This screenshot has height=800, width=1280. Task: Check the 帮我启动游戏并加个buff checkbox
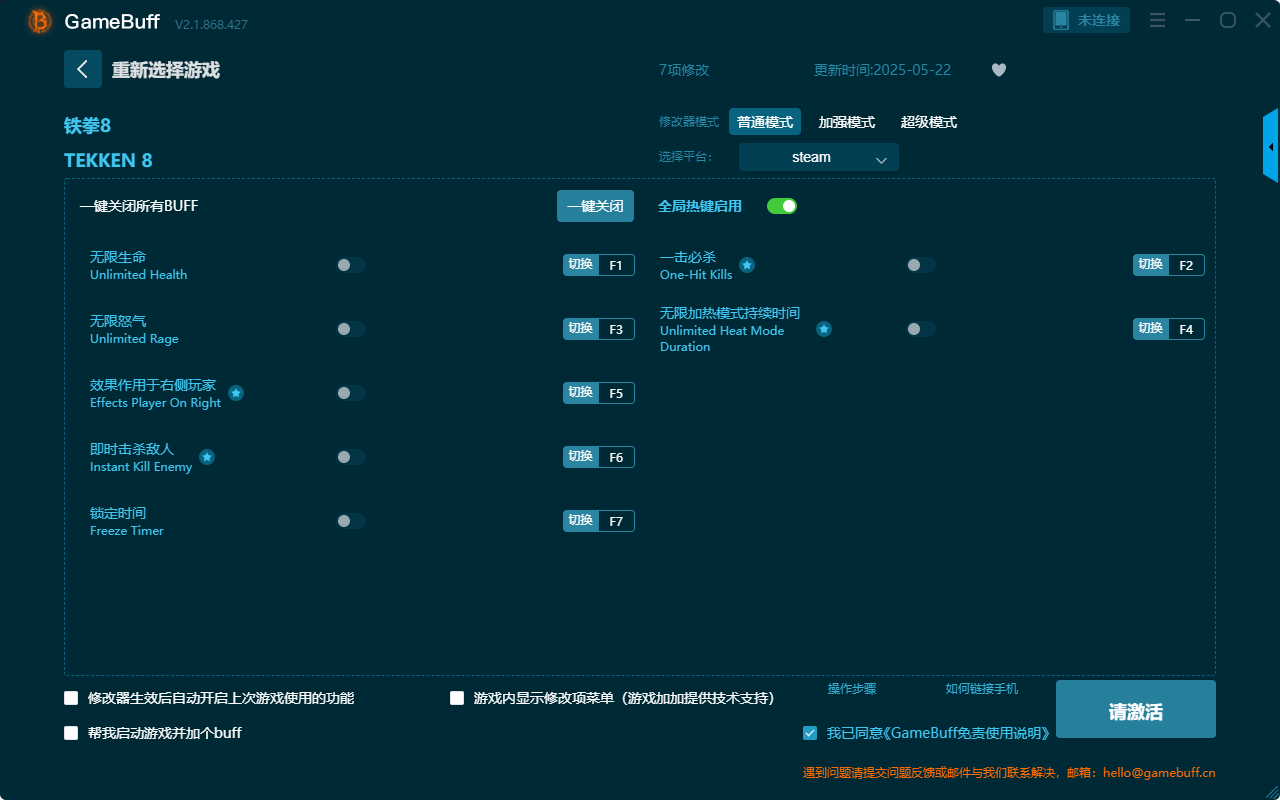click(71, 732)
